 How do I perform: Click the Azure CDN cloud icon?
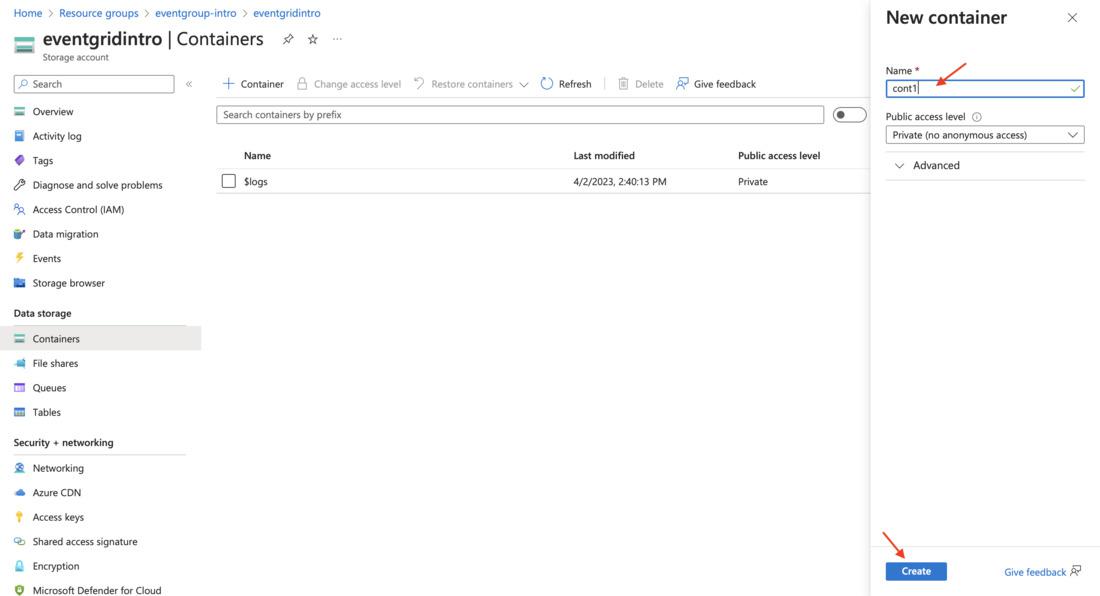click(20, 493)
